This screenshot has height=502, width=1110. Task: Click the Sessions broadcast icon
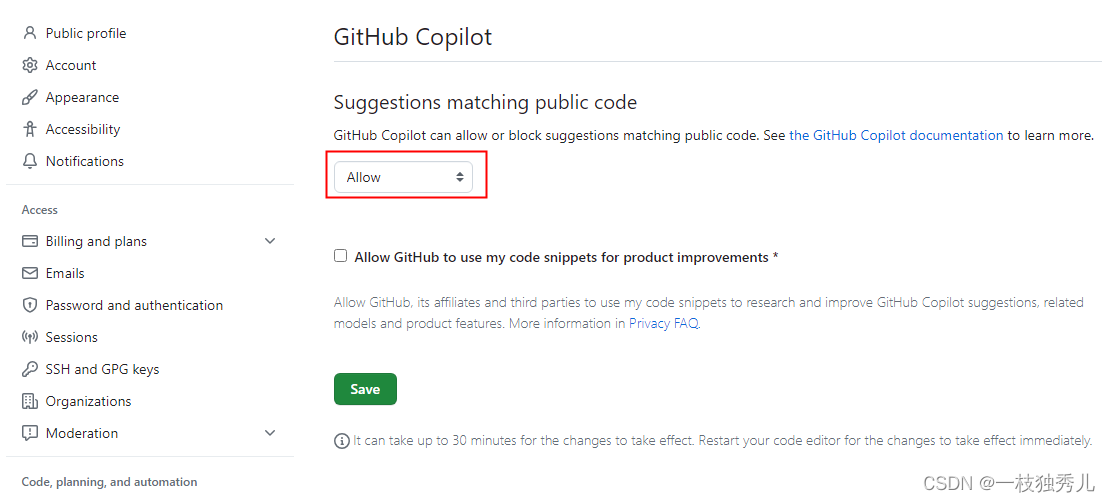(x=30, y=337)
